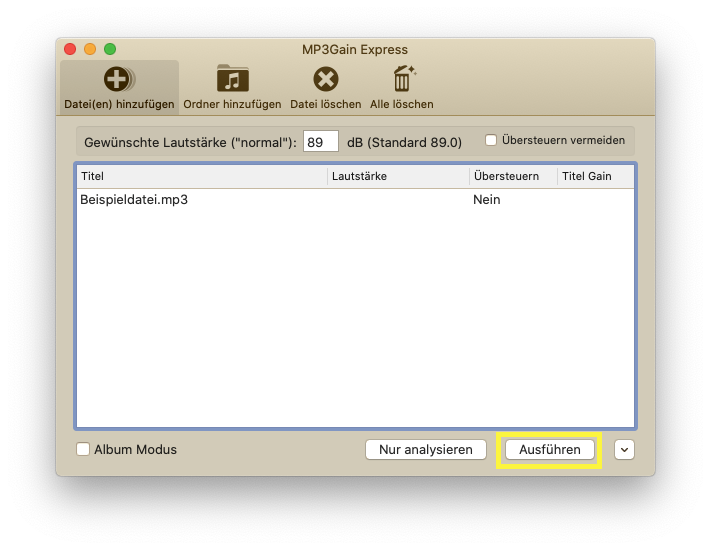Screen dimensions: 711x550
Task: Click the Titel Gain column header
Action: click(x=594, y=176)
